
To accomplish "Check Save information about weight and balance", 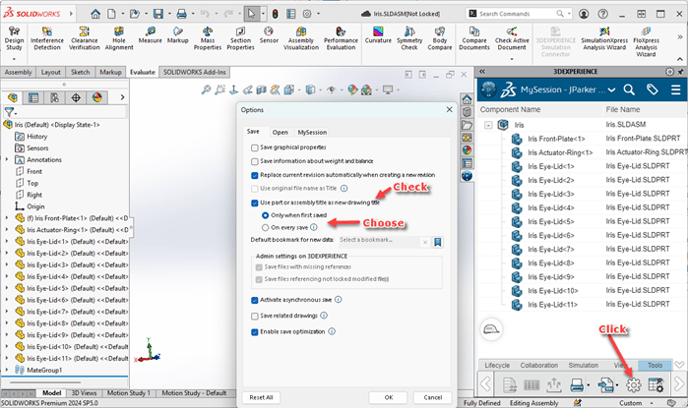I will point(254,161).
